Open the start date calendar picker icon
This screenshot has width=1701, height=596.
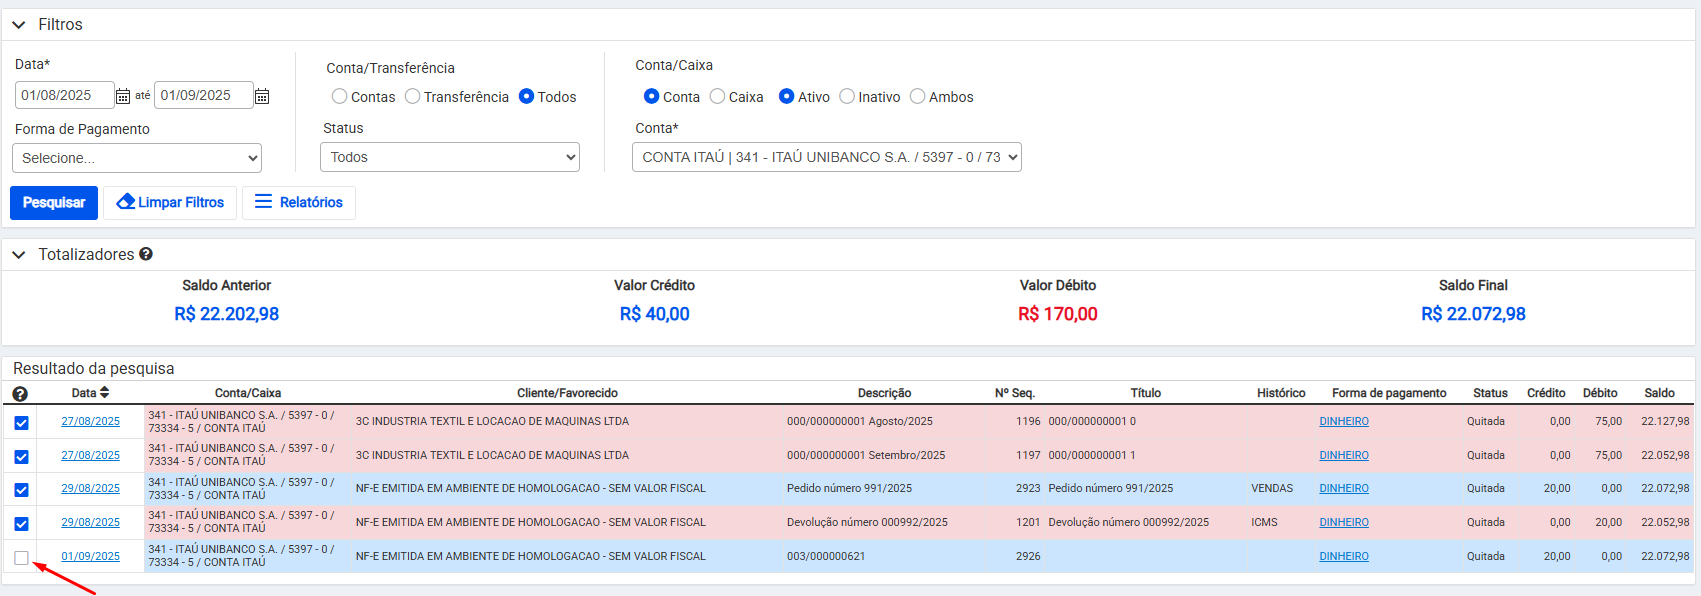123,96
